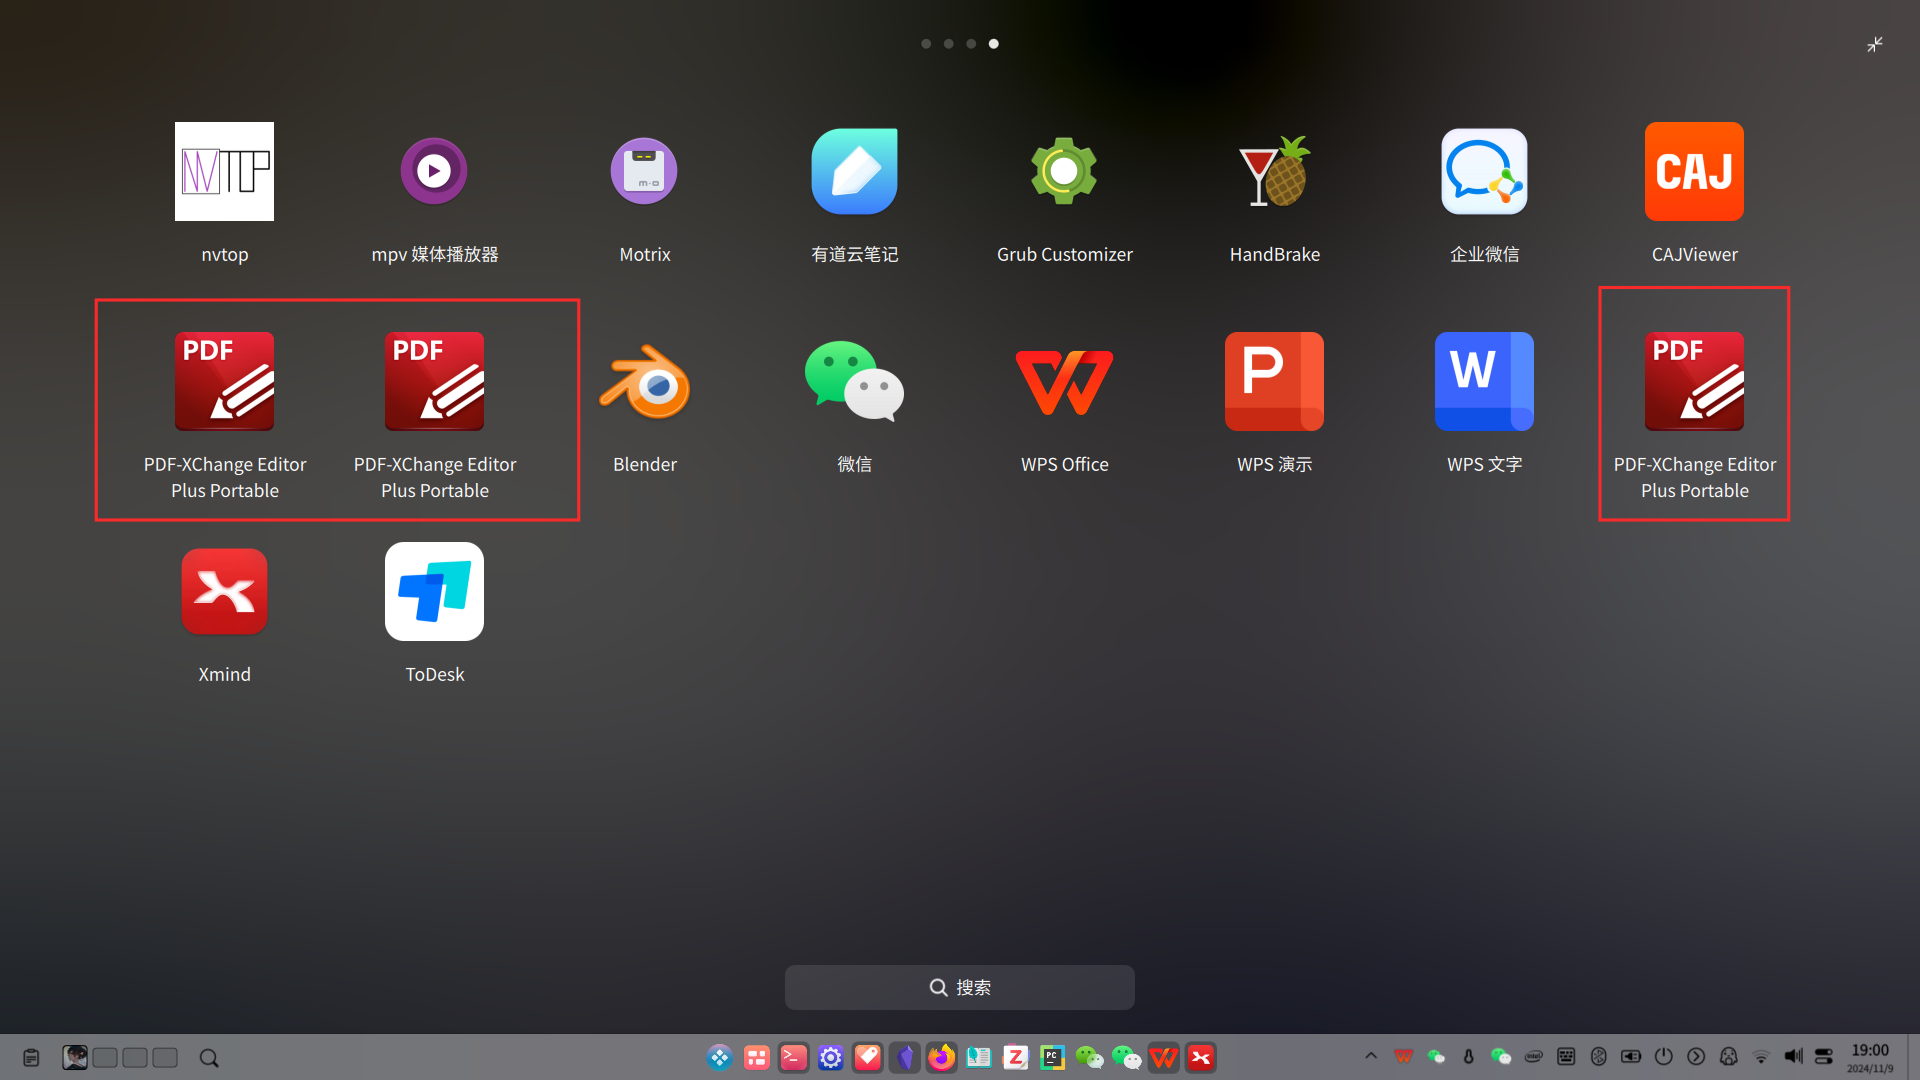Viewport: 1920px width, 1080px height.
Task: Open Zotero Z icon in the dock
Action: click(1016, 1057)
